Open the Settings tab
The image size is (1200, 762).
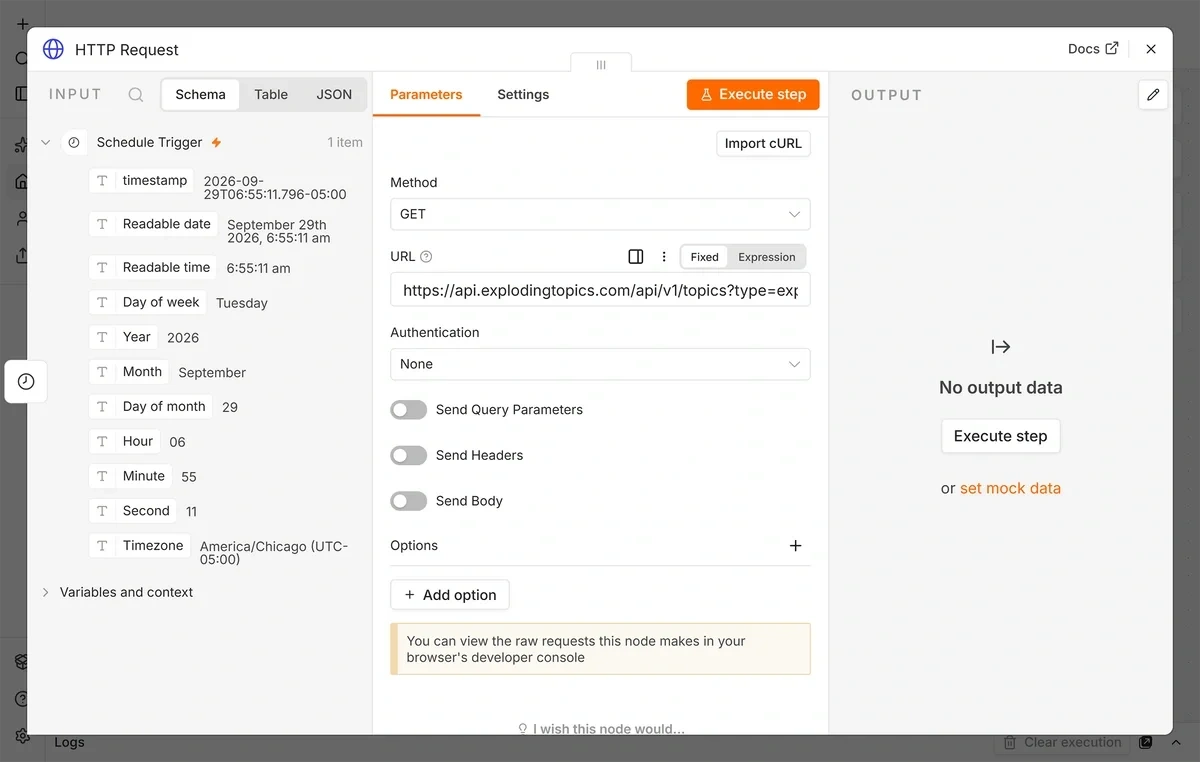coord(523,95)
